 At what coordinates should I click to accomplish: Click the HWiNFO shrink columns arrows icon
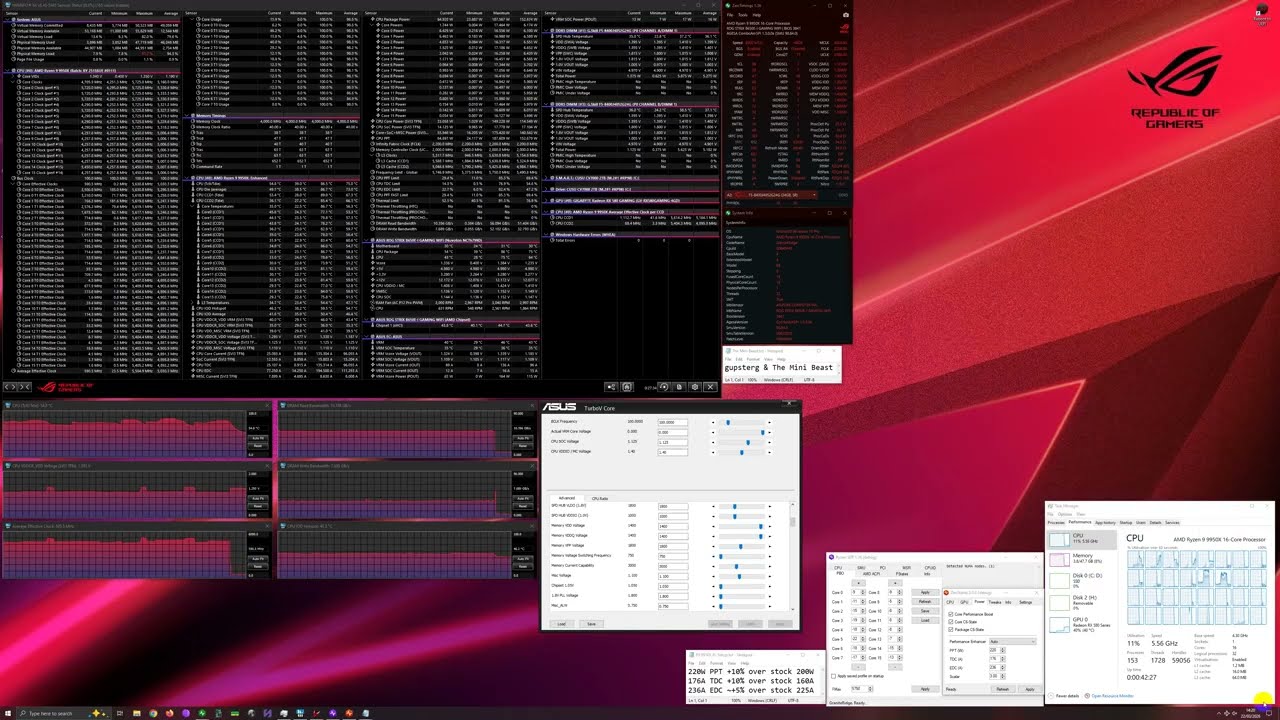pyautogui.click(x=24, y=387)
